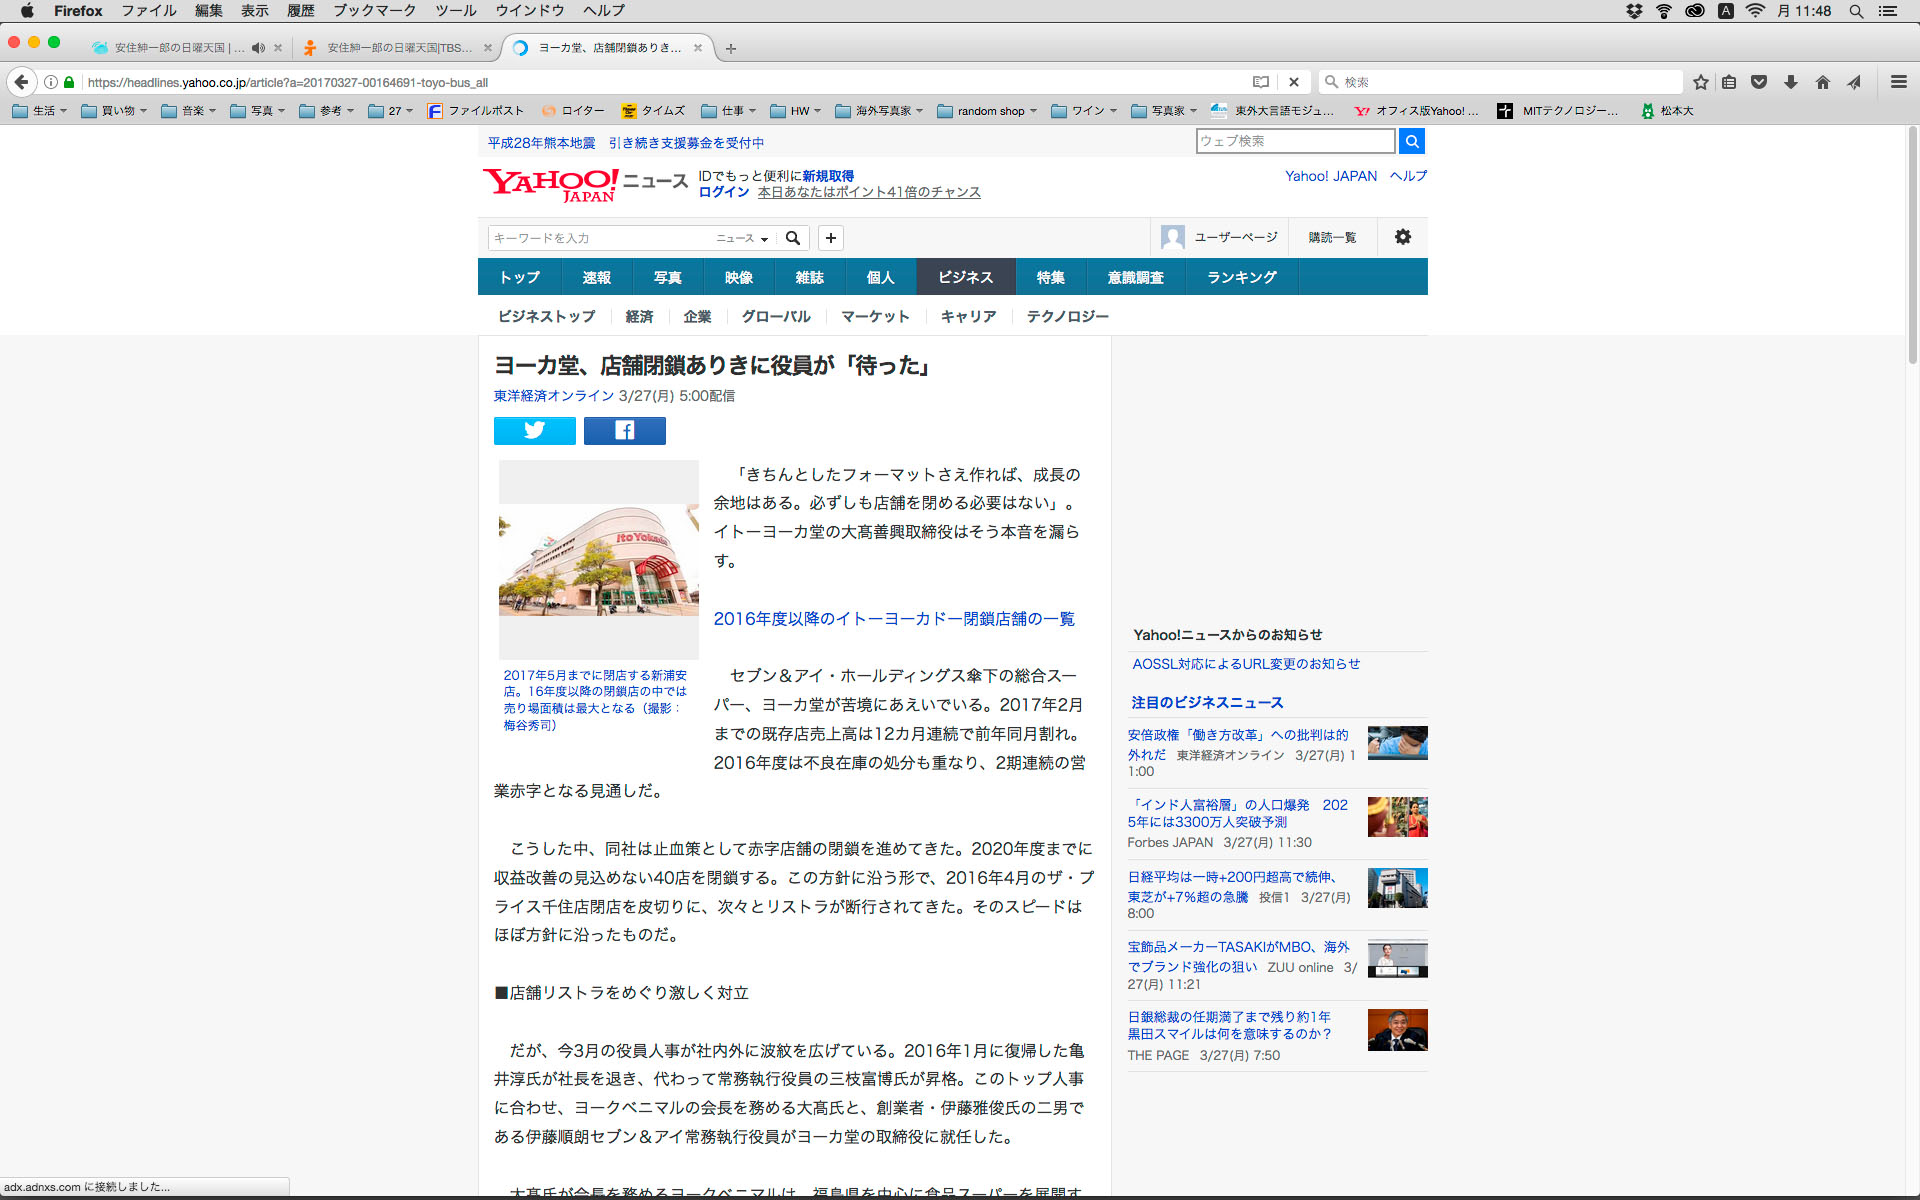This screenshot has width=1920, height=1200.
Task: Stop page loading with X button
Action: click(1293, 82)
